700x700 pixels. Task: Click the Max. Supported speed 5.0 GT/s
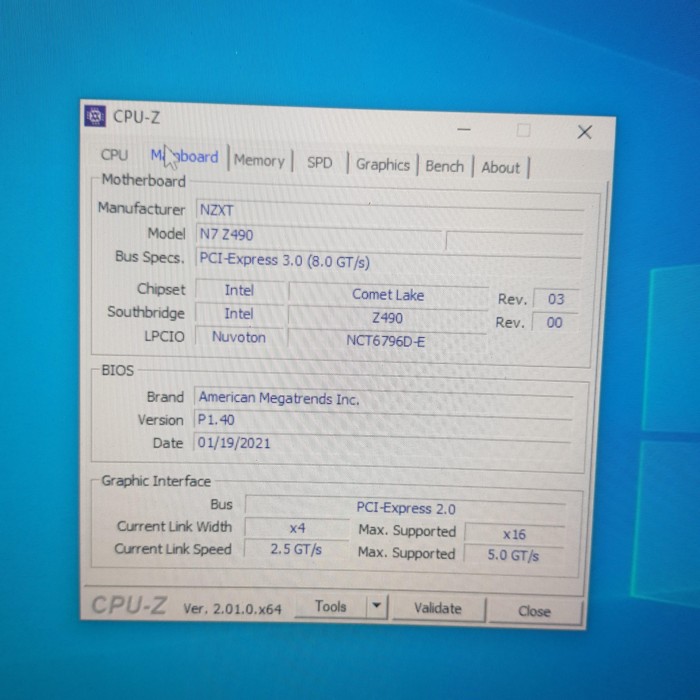[513, 554]
